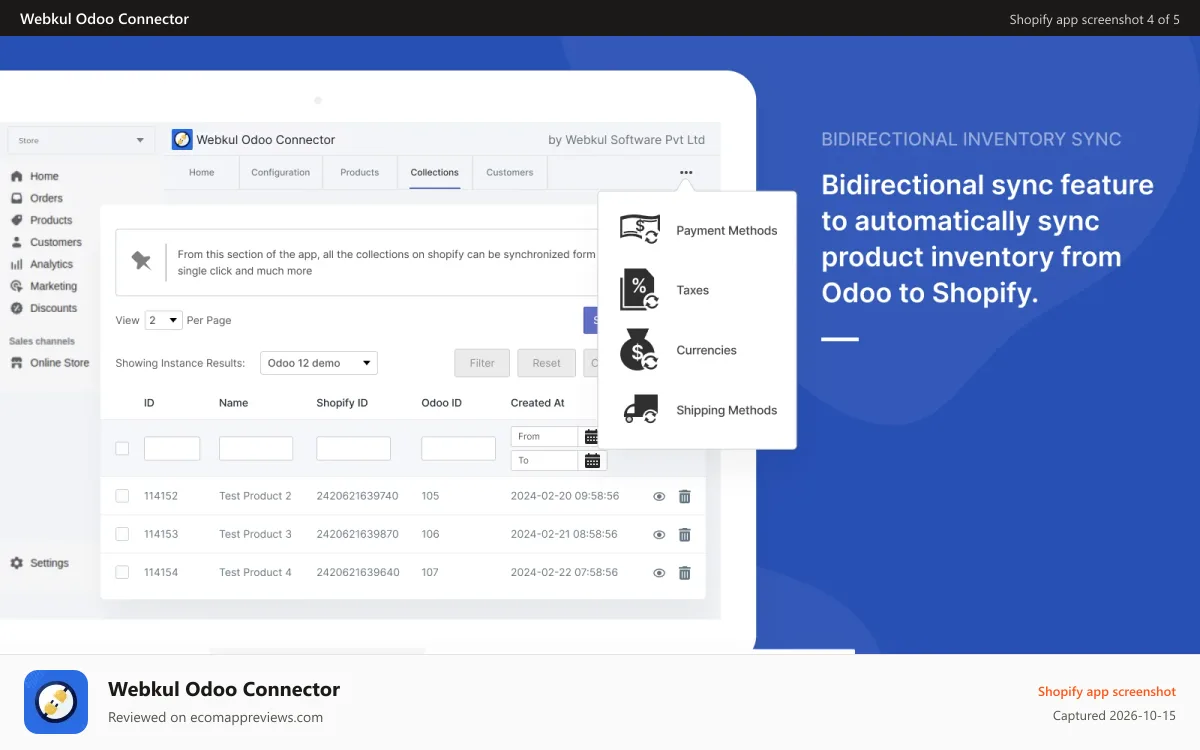Click the Shopify ID column header

tap(343, 403)
